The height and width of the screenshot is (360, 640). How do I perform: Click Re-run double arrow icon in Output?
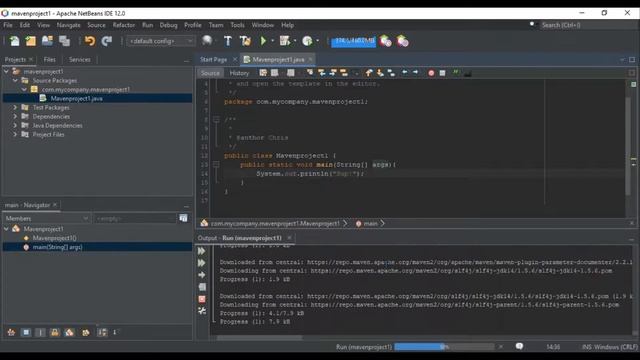pos(202,251)
